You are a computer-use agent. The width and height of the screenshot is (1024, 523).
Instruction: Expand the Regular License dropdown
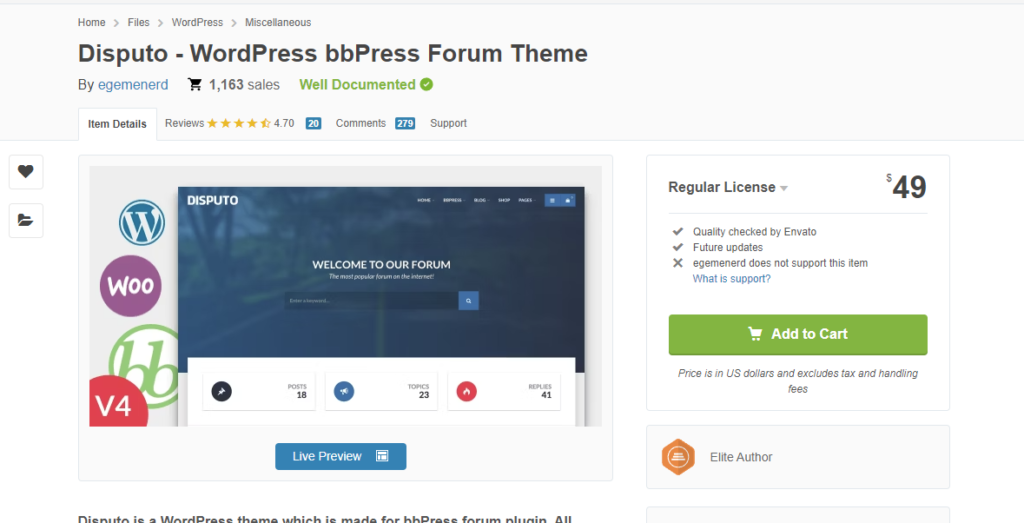tap(783, 188)
